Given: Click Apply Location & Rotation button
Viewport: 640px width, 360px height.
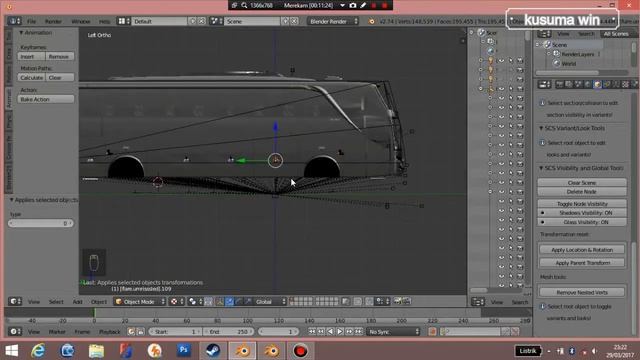Looking at the screenshot, I should 582,249.
